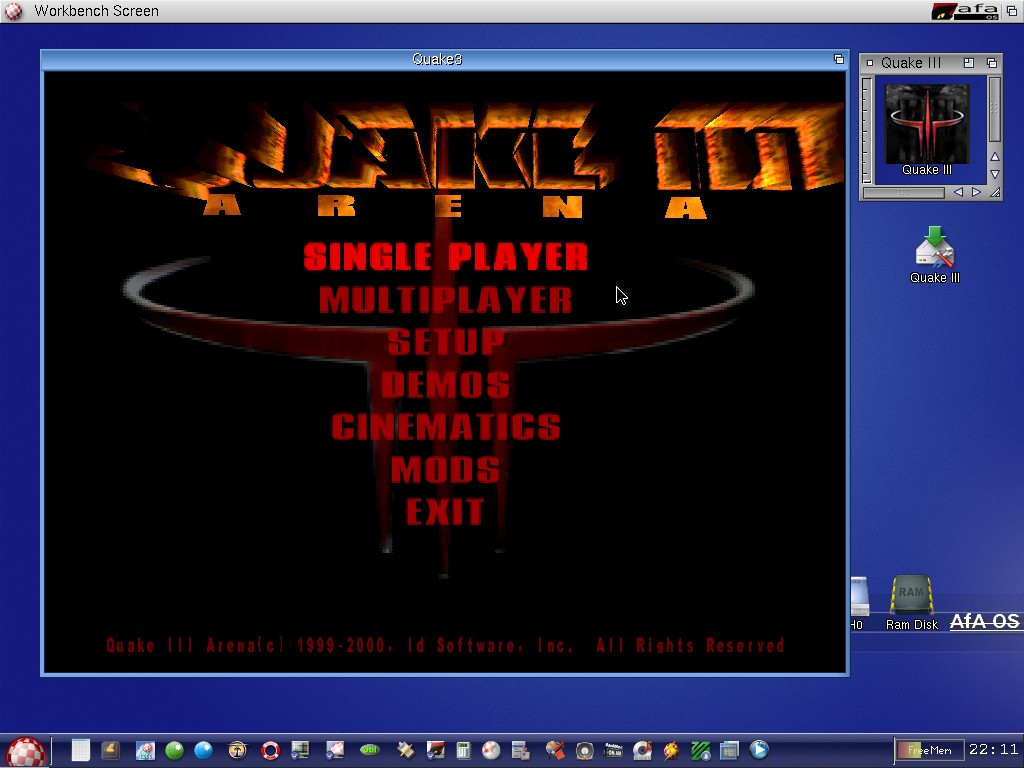Click the Quake III drawer vertical scrollbar
This screenshot has width=1024, height=768.
[994, 110]
